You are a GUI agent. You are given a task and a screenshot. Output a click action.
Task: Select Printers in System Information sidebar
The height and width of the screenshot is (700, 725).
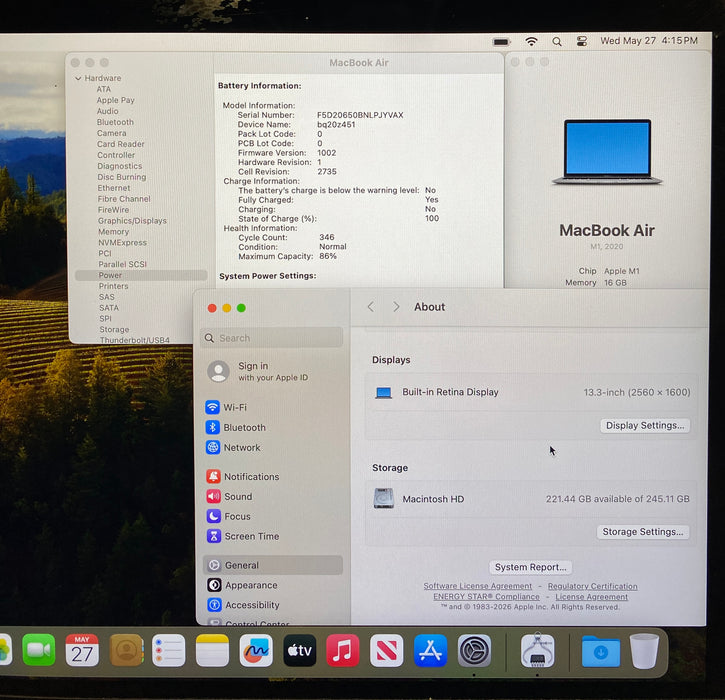tap(113, 286)
